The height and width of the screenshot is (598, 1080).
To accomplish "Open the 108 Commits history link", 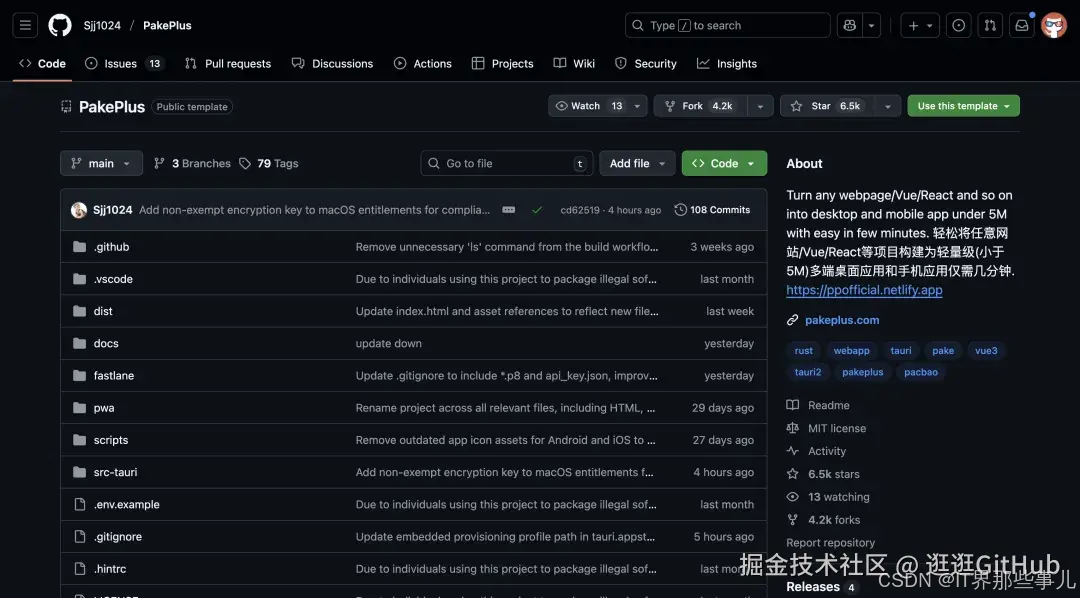I will (x=712, y=210).
